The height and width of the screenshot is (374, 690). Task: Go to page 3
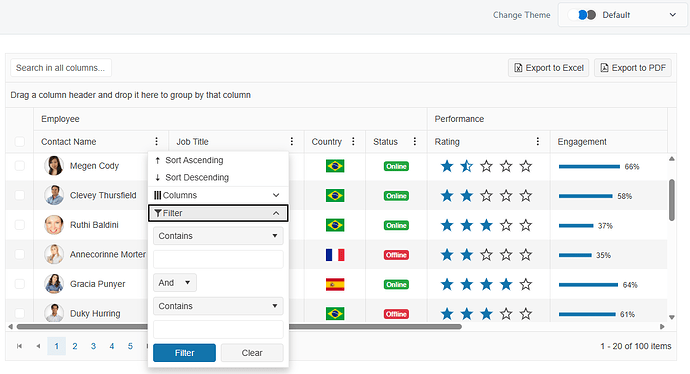tap(93, 346)
